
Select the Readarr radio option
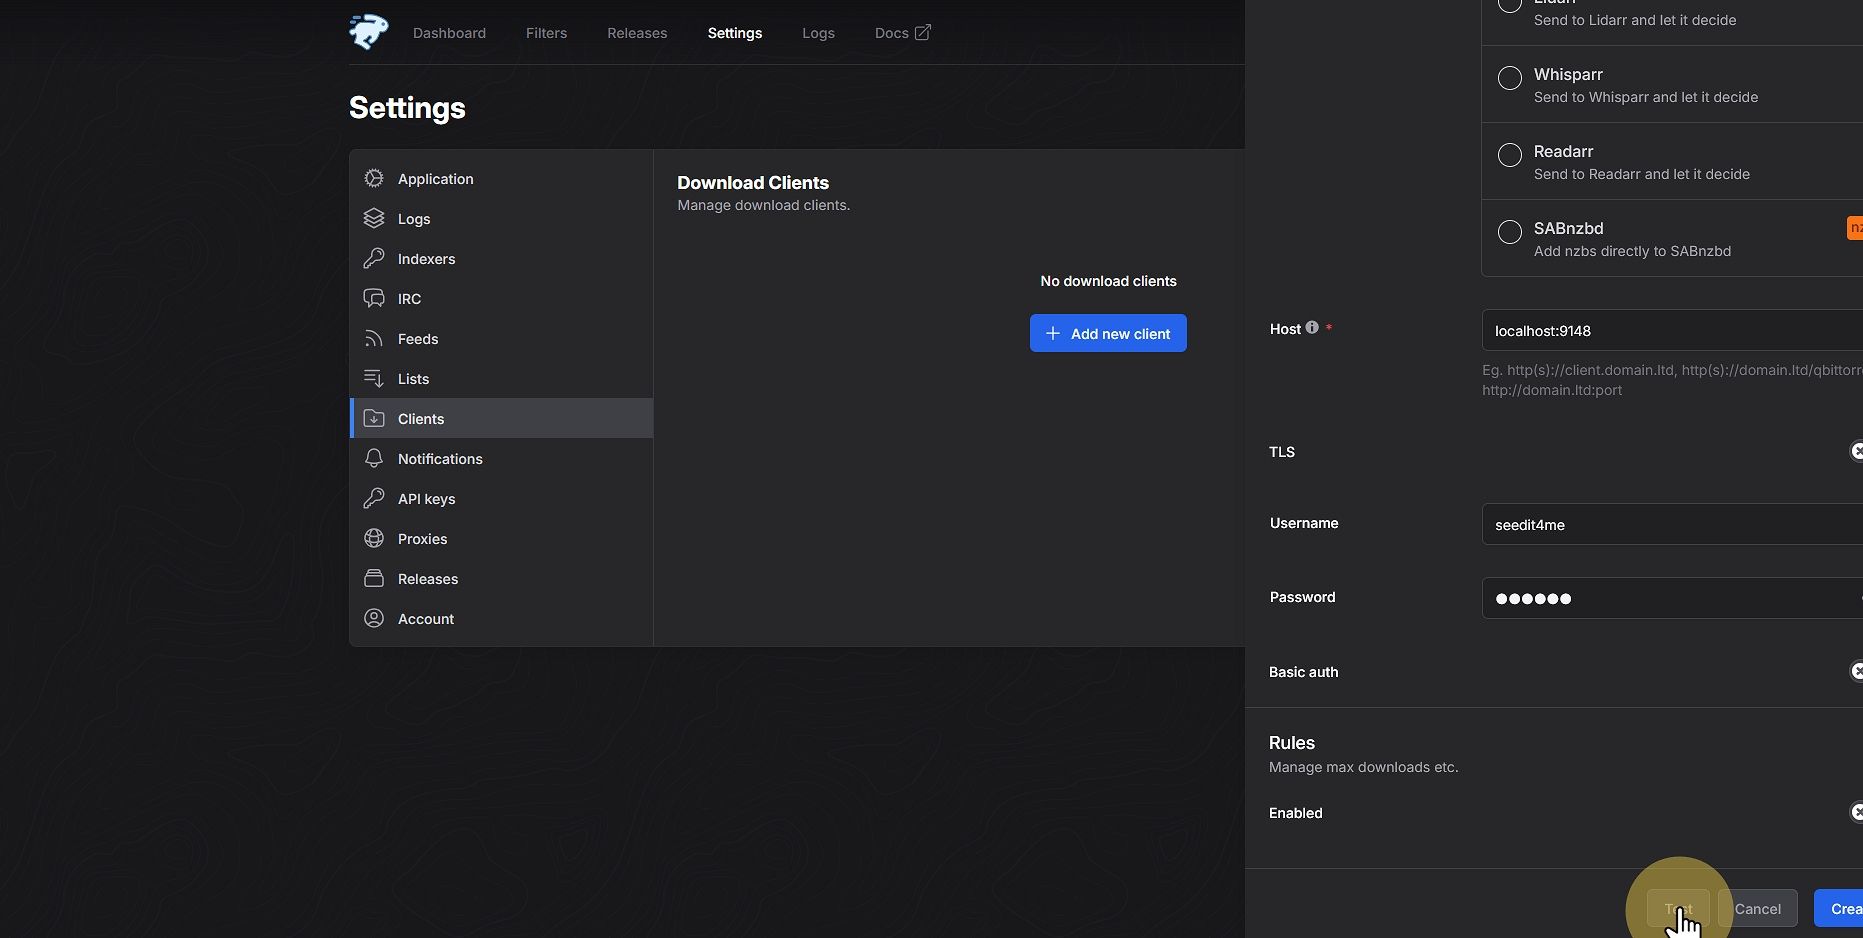1510,155
